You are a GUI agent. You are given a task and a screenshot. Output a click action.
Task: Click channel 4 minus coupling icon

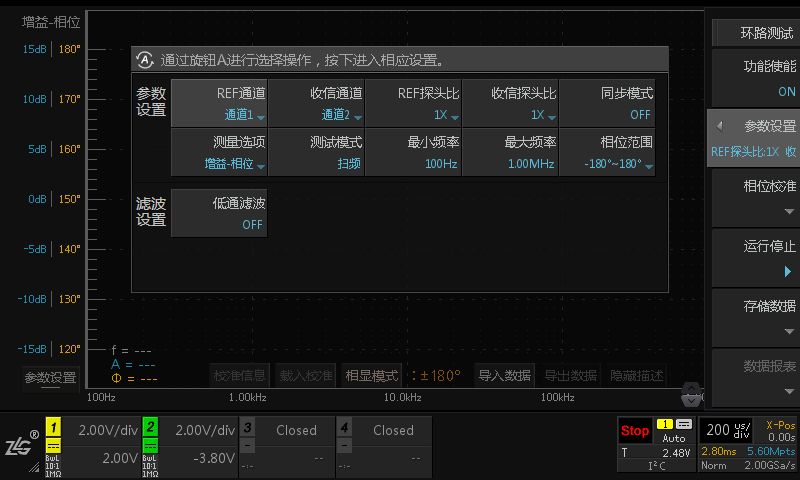pyautogui.click(x=344, y=446)
